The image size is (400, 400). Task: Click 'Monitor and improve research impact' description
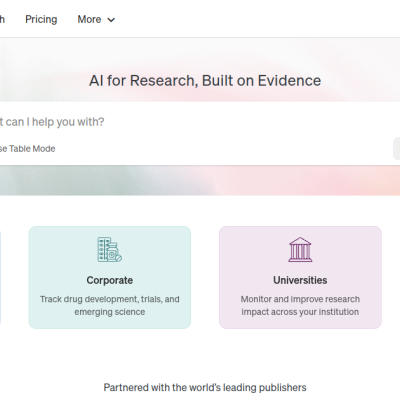click(x=300, y=305)
